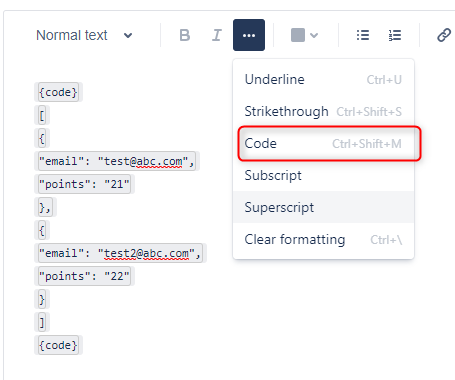Click the "points": "22" line
Image resolution: width=455 pixels, height=380 pixels.
click(84, 276)
